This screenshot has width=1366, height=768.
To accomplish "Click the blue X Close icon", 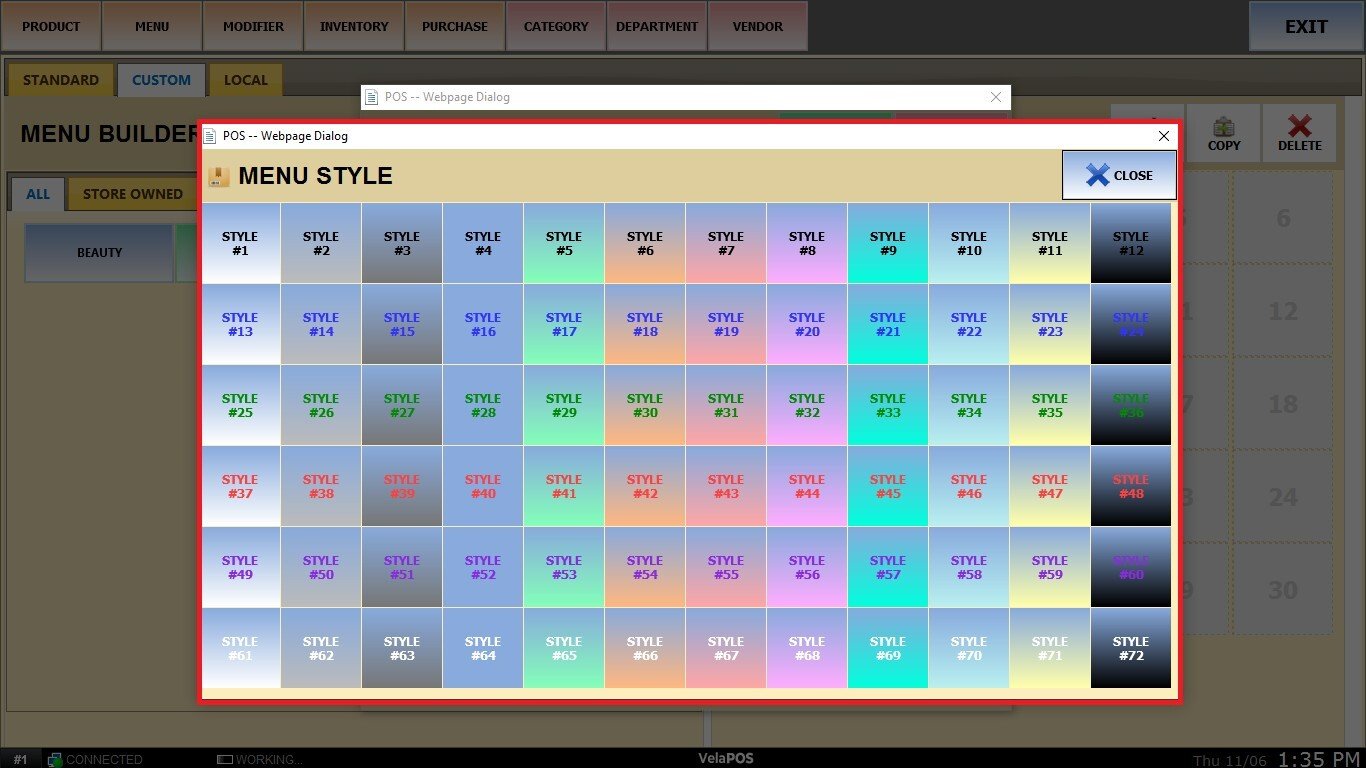I will tap(1097, 175).
